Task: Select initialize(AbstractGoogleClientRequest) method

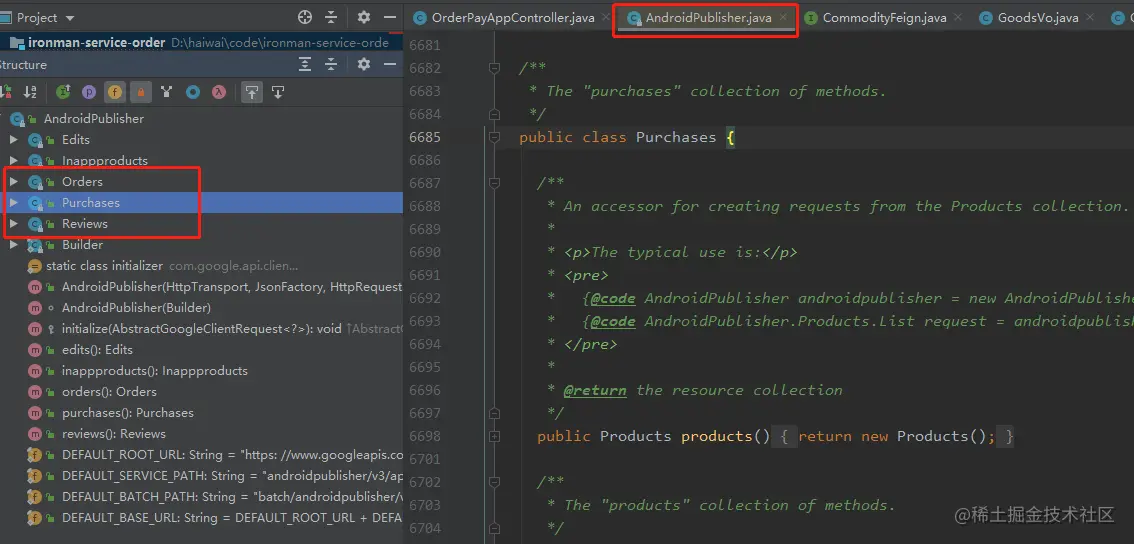Action: point(201,328)
